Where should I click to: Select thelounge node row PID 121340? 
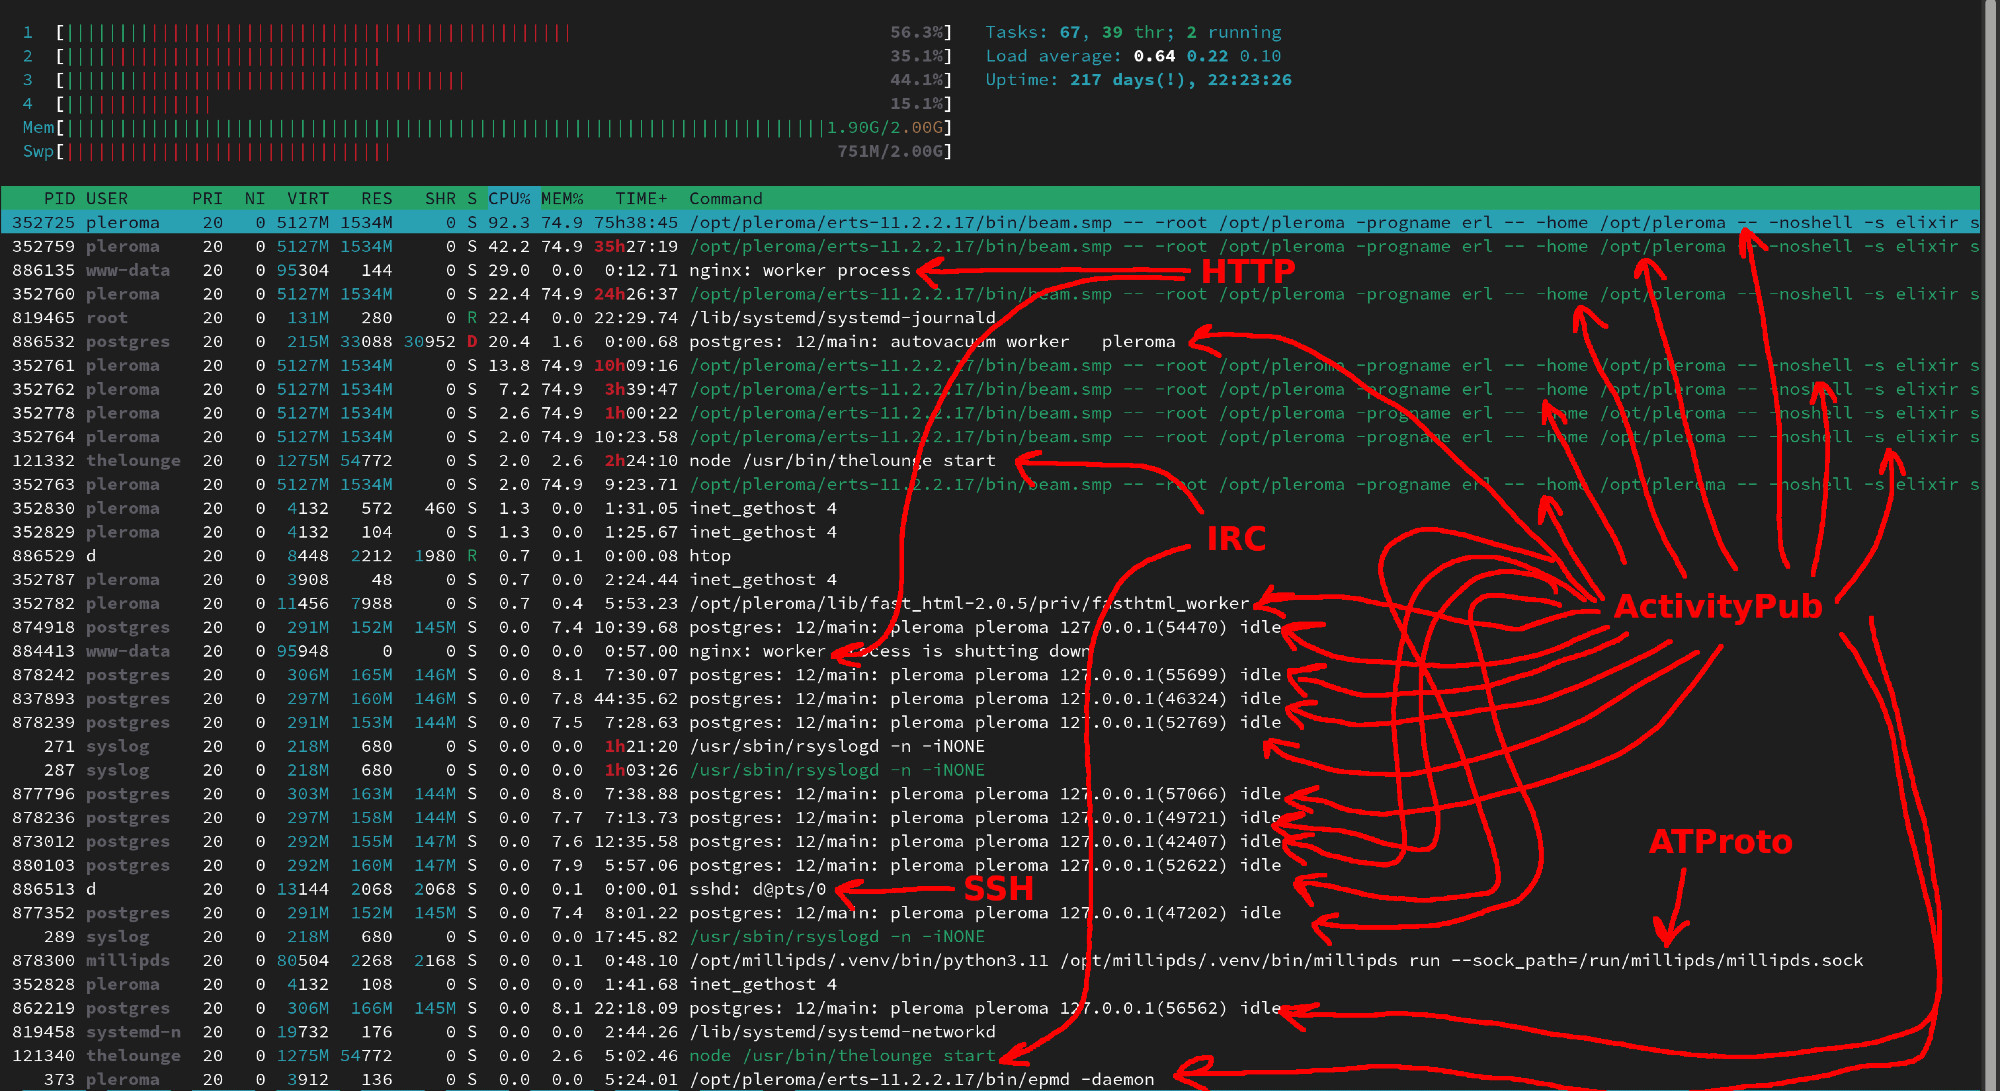click(990, 1056)
